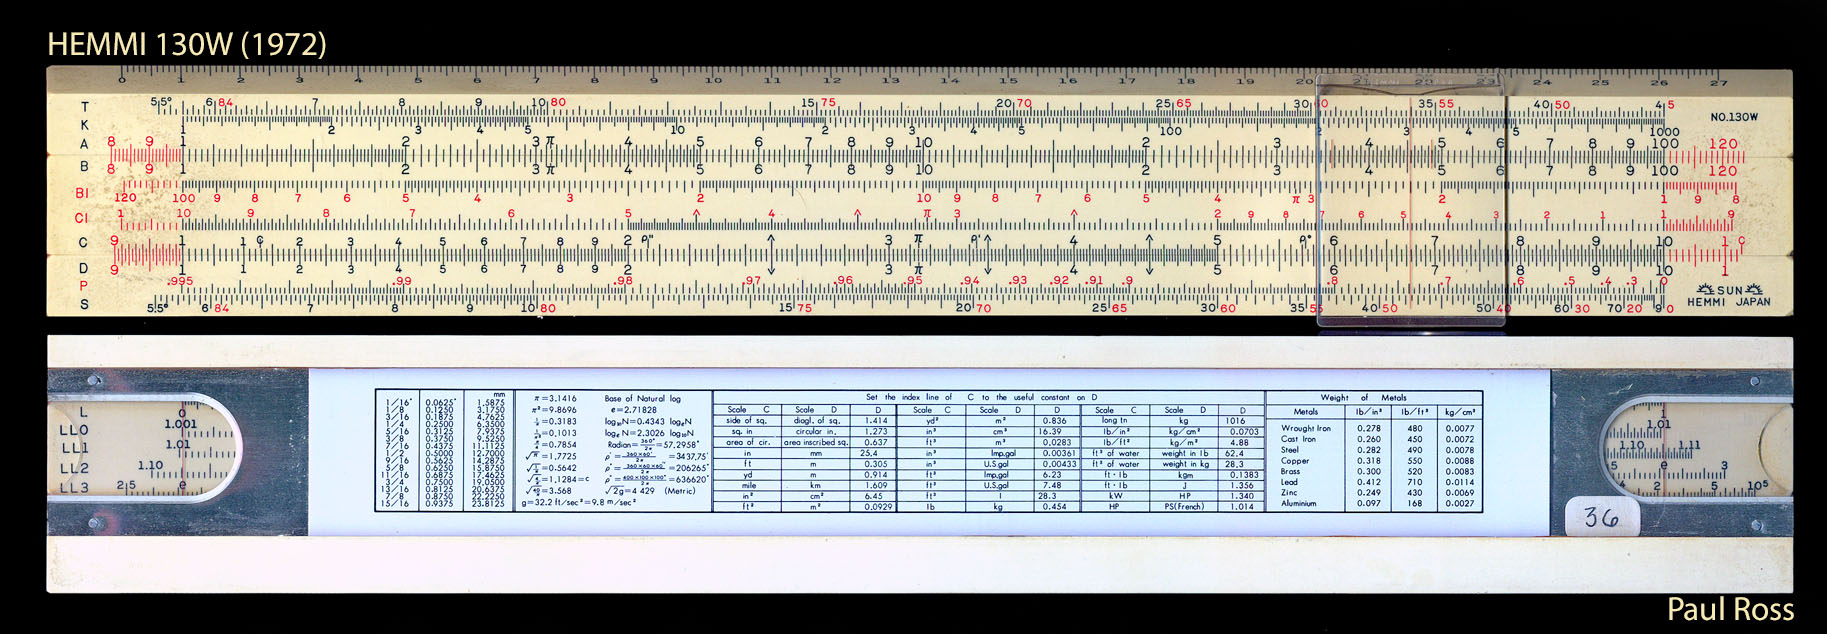Image resolution: width=1827 pixels, height=634 pixels.
Task: Click the "Brass" row label
Action: 1291,471
